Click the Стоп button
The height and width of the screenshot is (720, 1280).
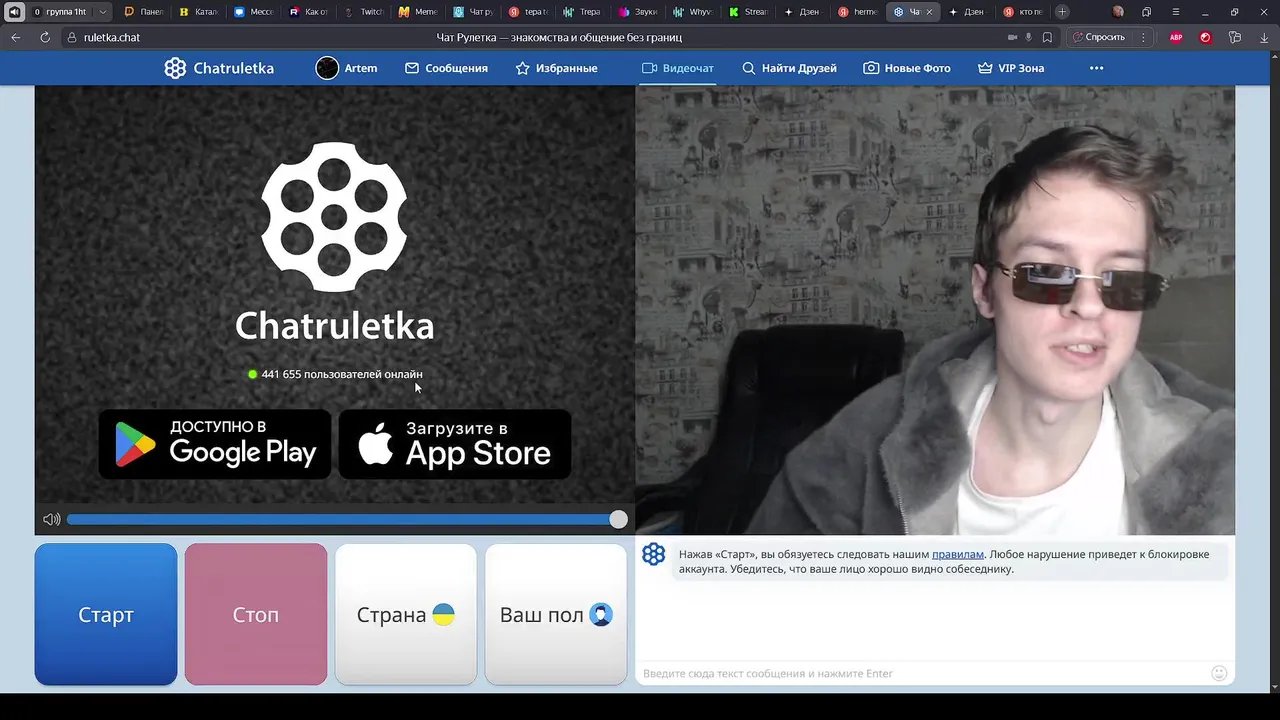point(256,614)
